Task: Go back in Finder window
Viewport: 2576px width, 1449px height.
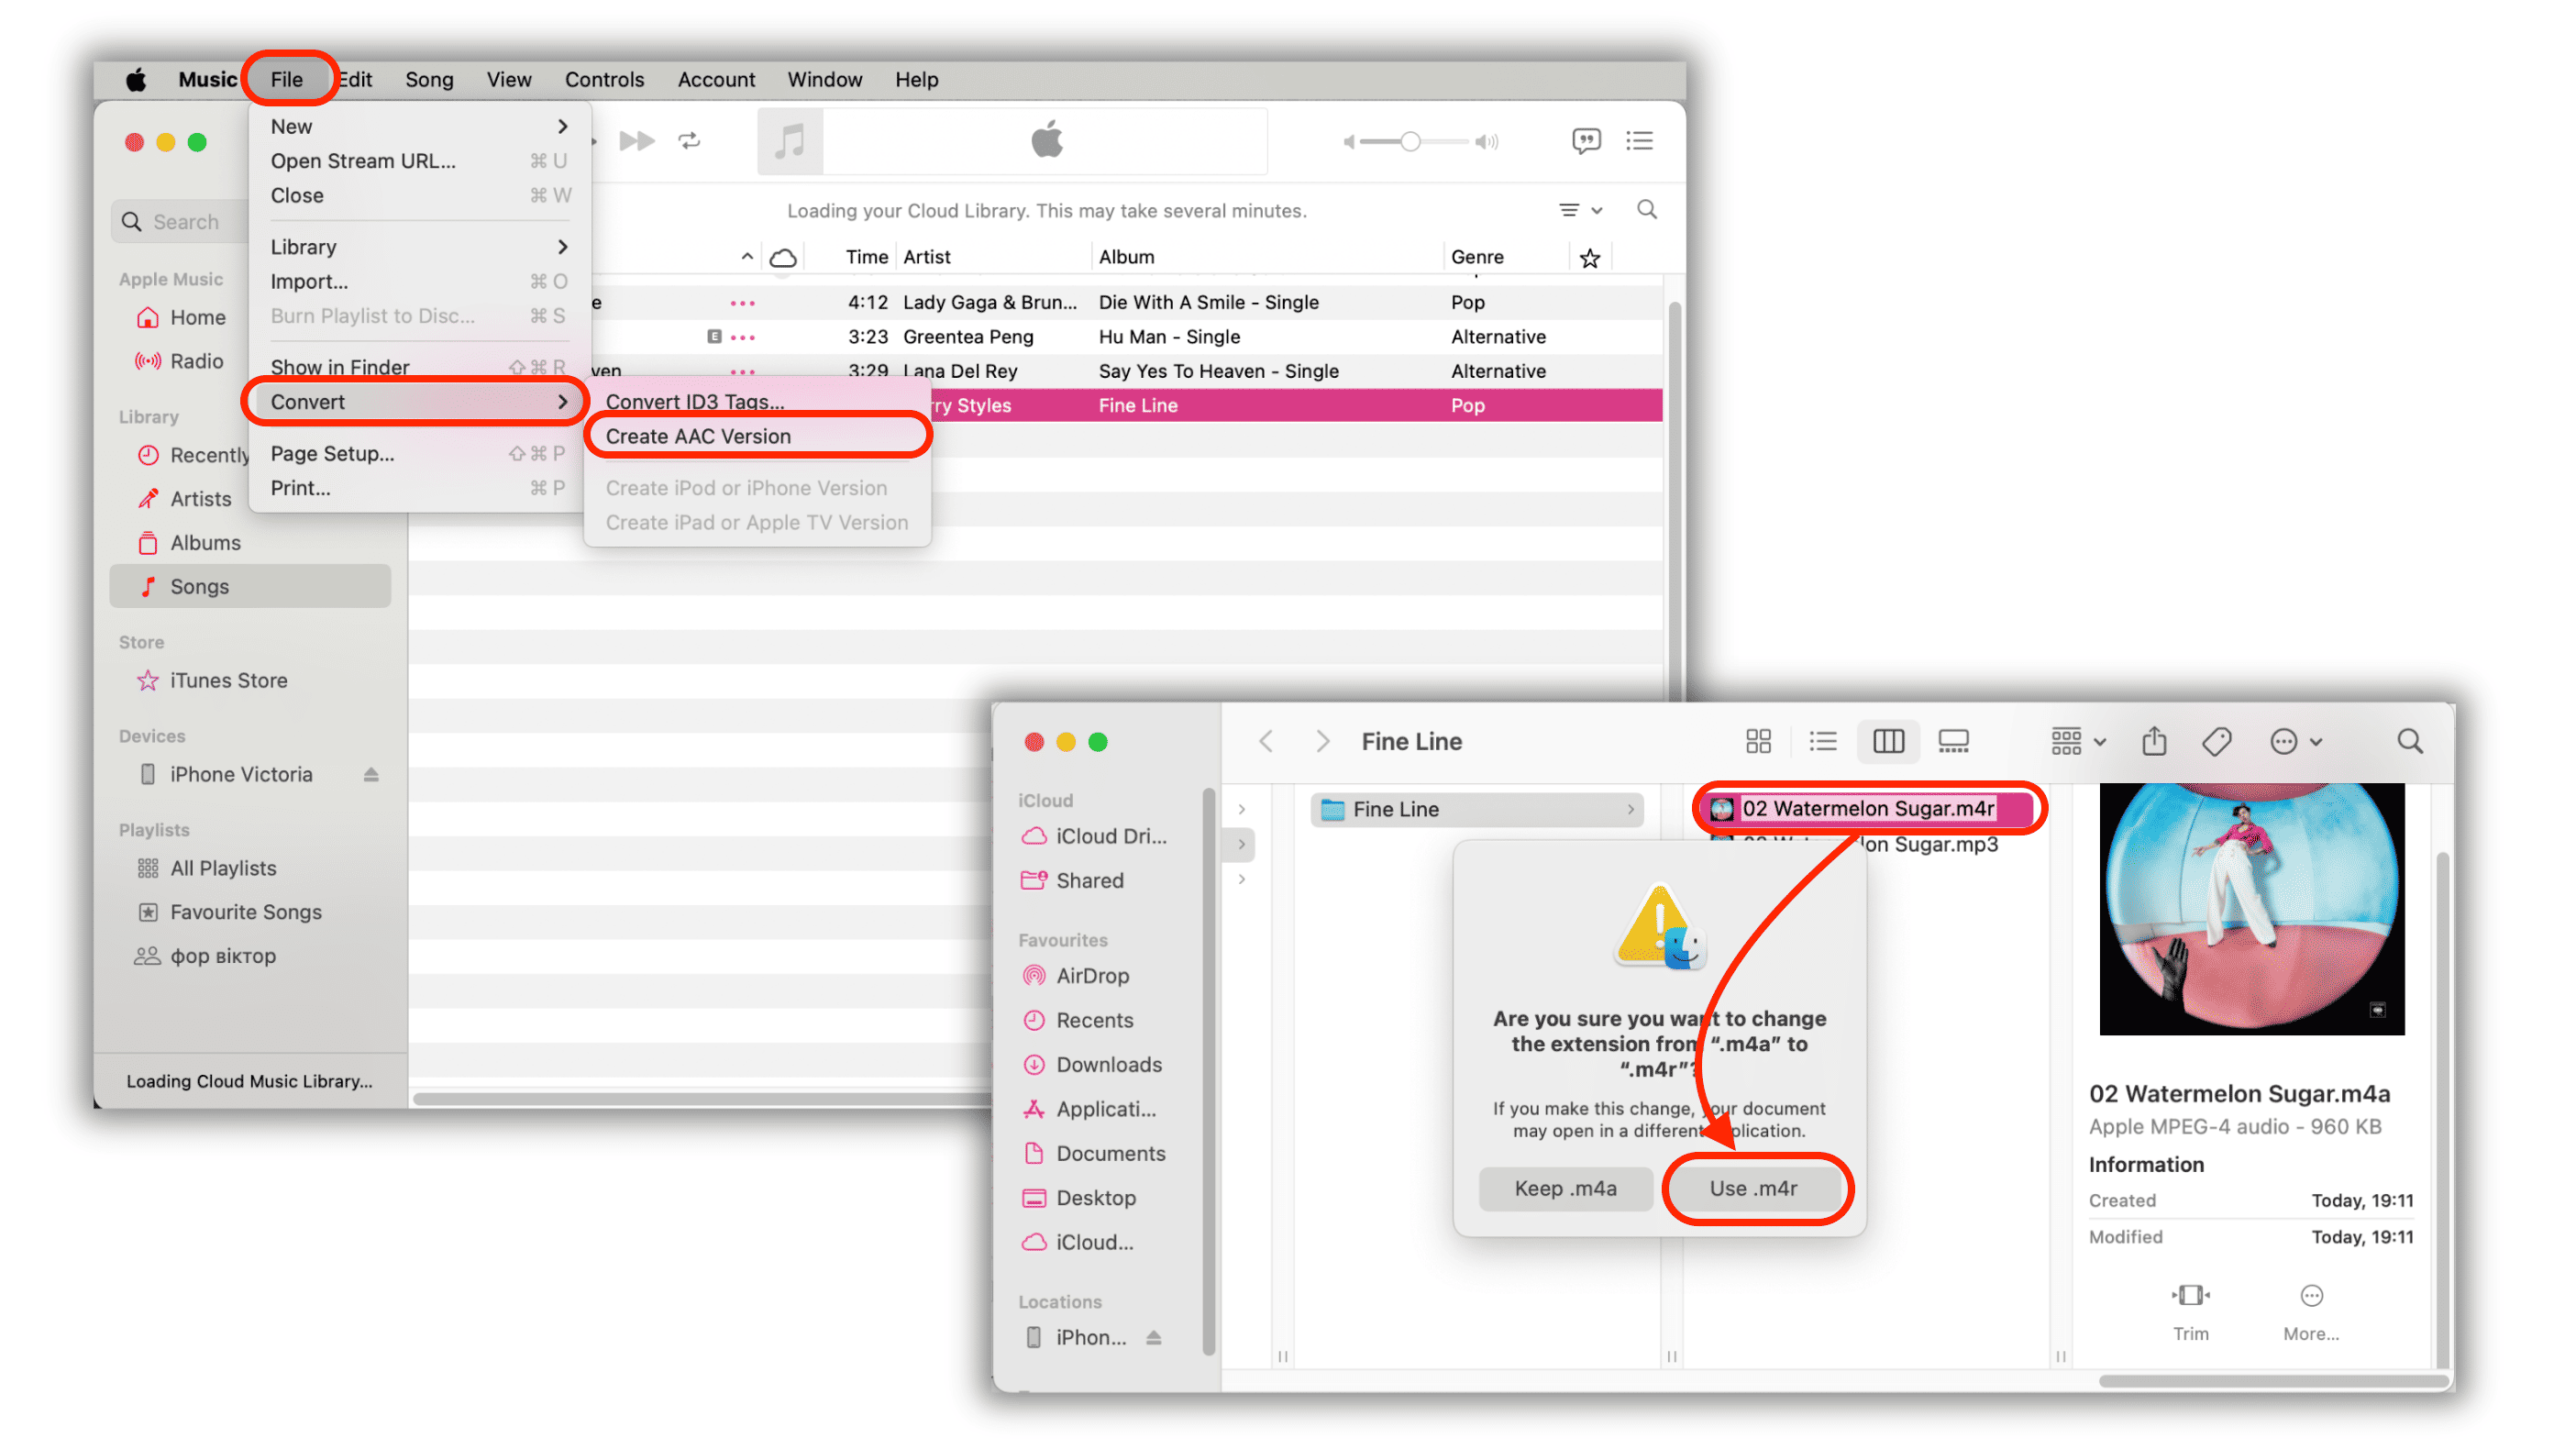Action: [x=1266, y=741]
